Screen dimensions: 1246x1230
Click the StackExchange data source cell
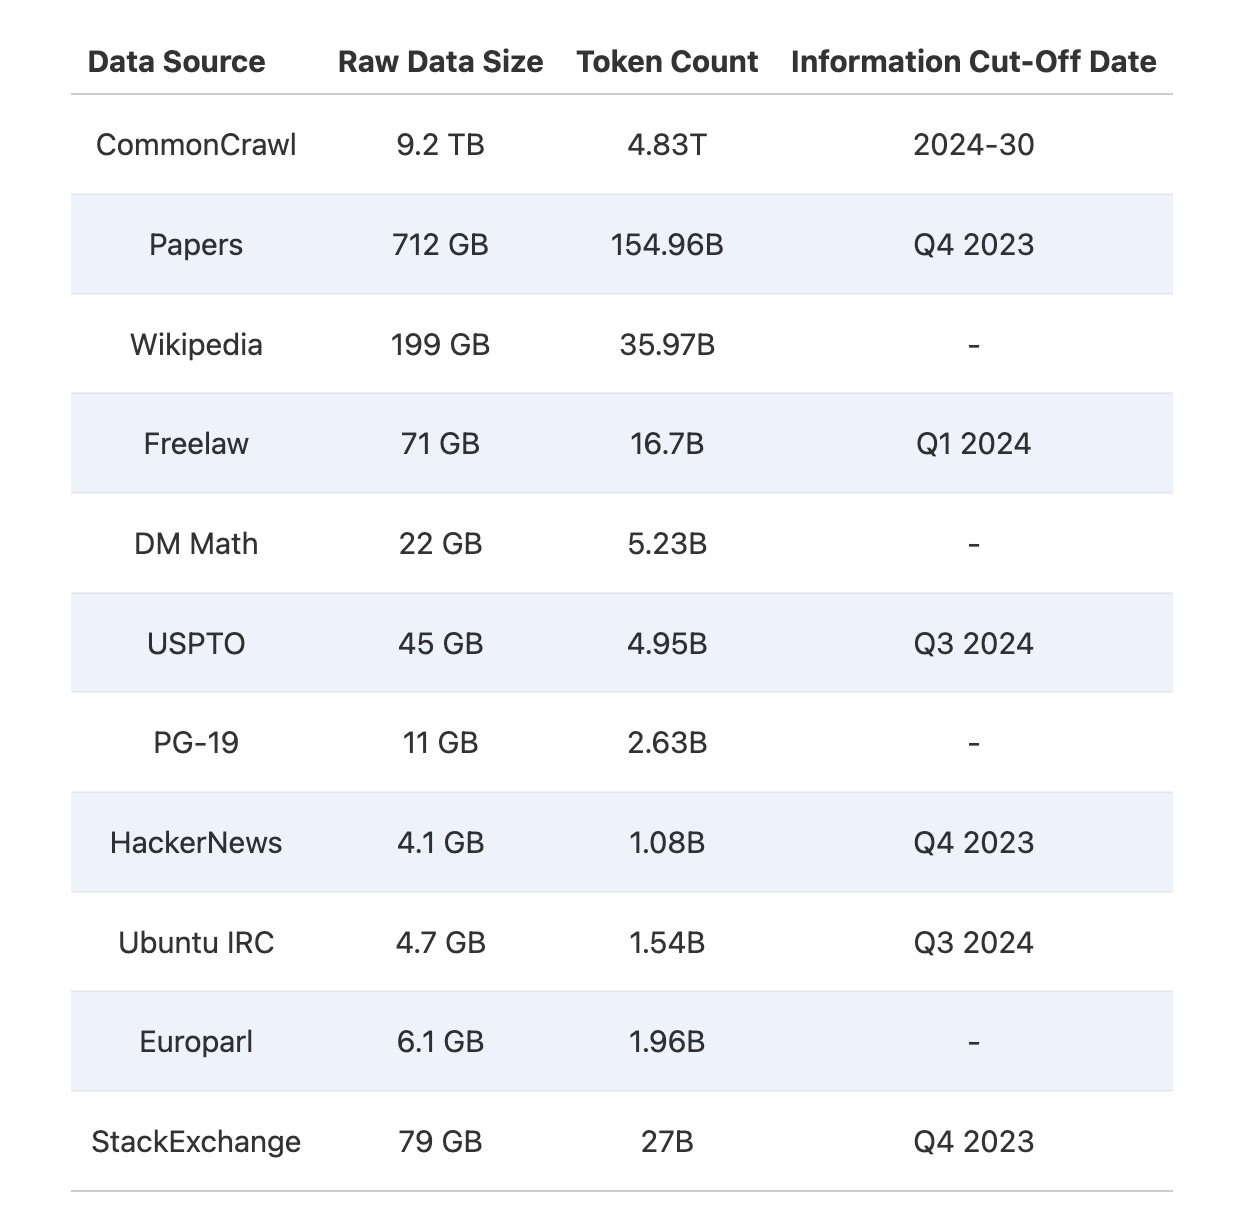pos(196,1142)
